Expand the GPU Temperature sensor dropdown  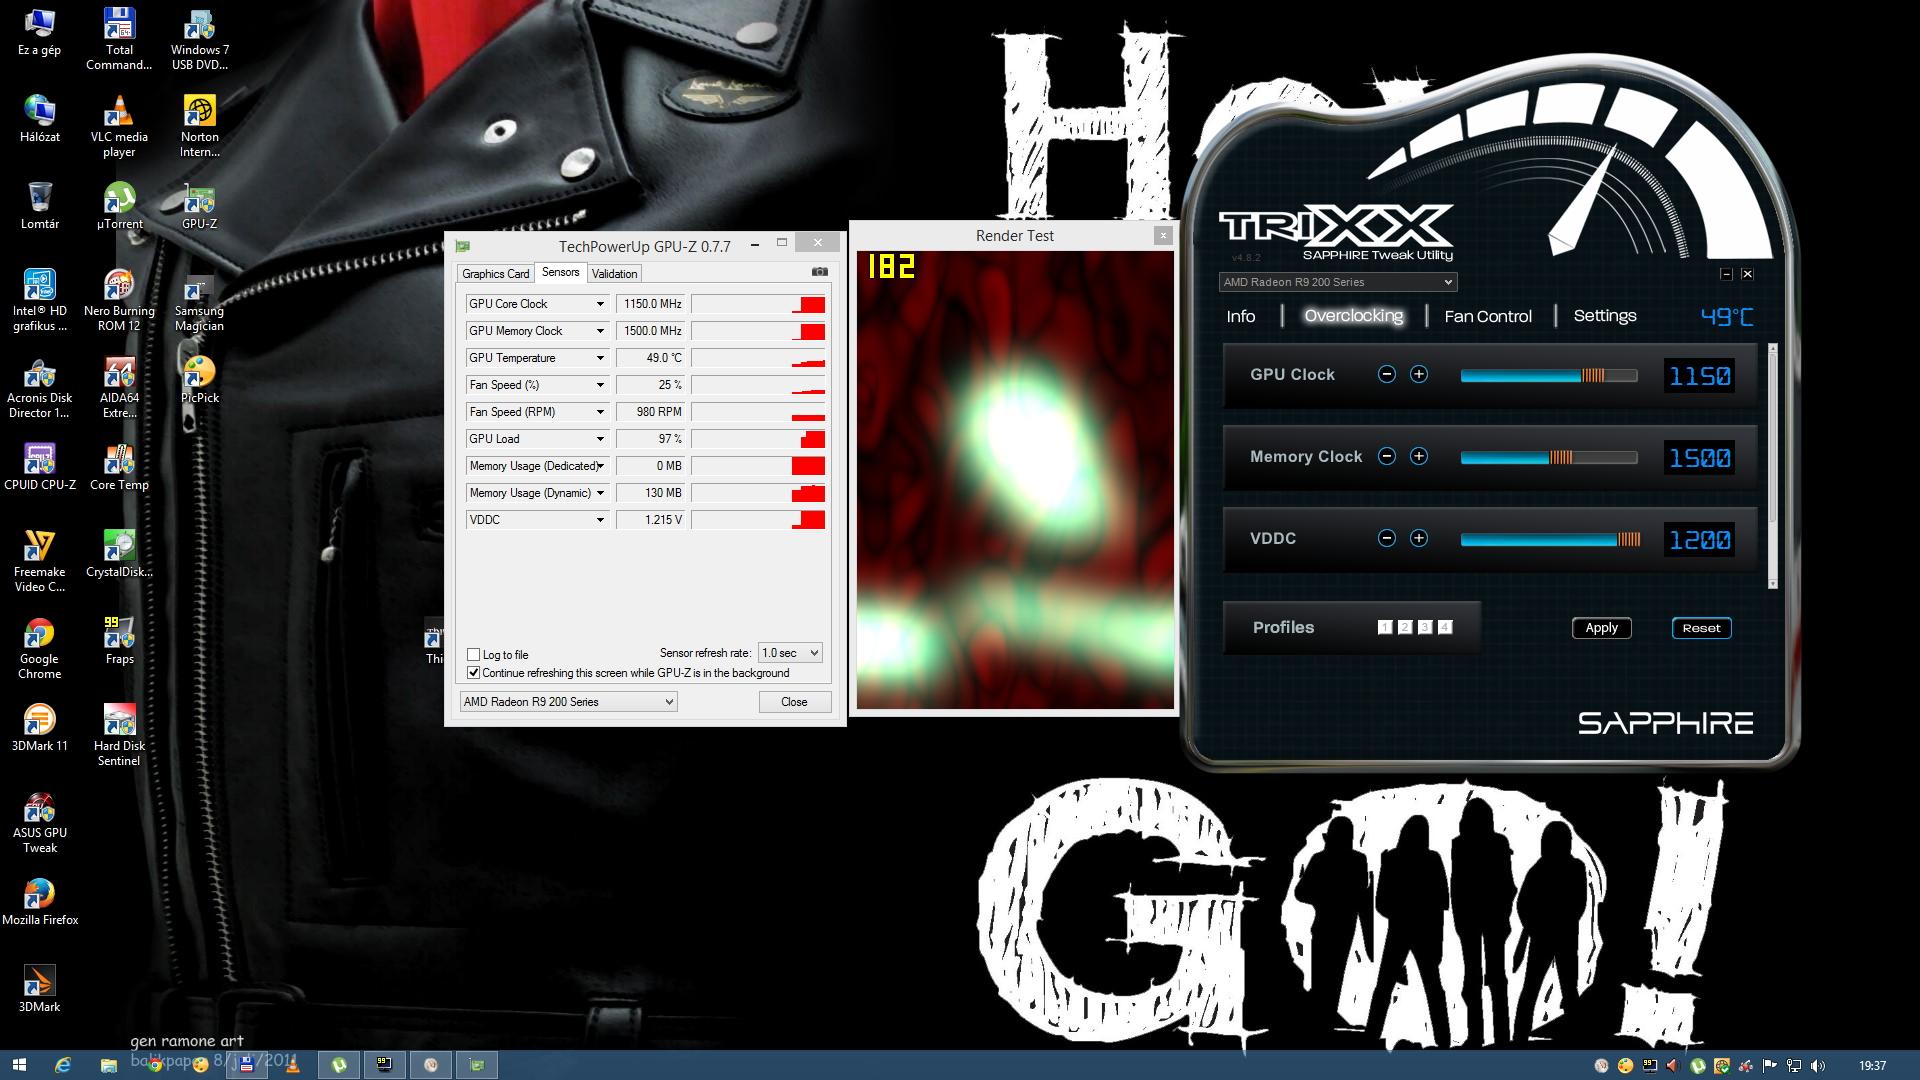pyautogui.click(x=600, y=358)
